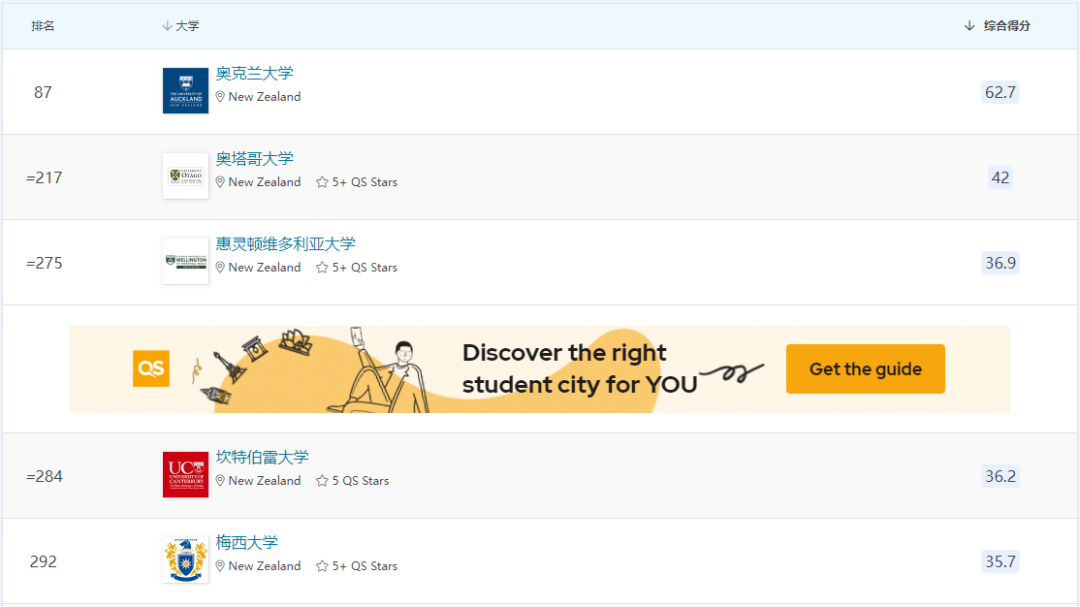Click the location pin icon for 奥塔哥大学
Image resolution: width=1080 pixels, height=607 pixels.
220,183
